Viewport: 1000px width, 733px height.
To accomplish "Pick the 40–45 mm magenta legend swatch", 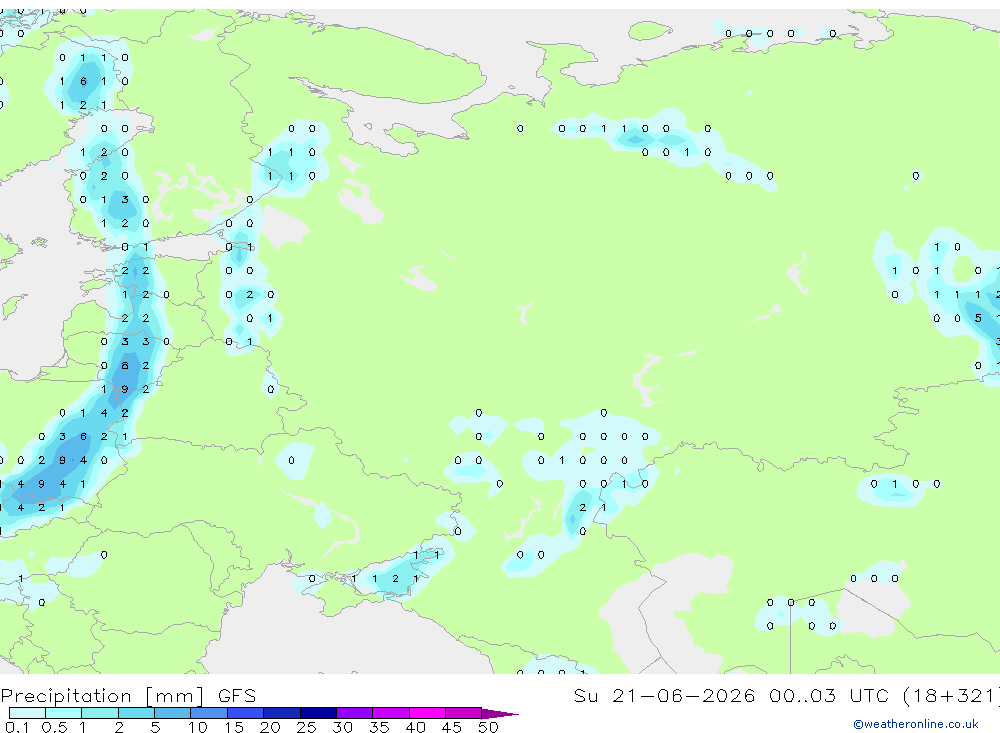I will (x=427, y=713).
